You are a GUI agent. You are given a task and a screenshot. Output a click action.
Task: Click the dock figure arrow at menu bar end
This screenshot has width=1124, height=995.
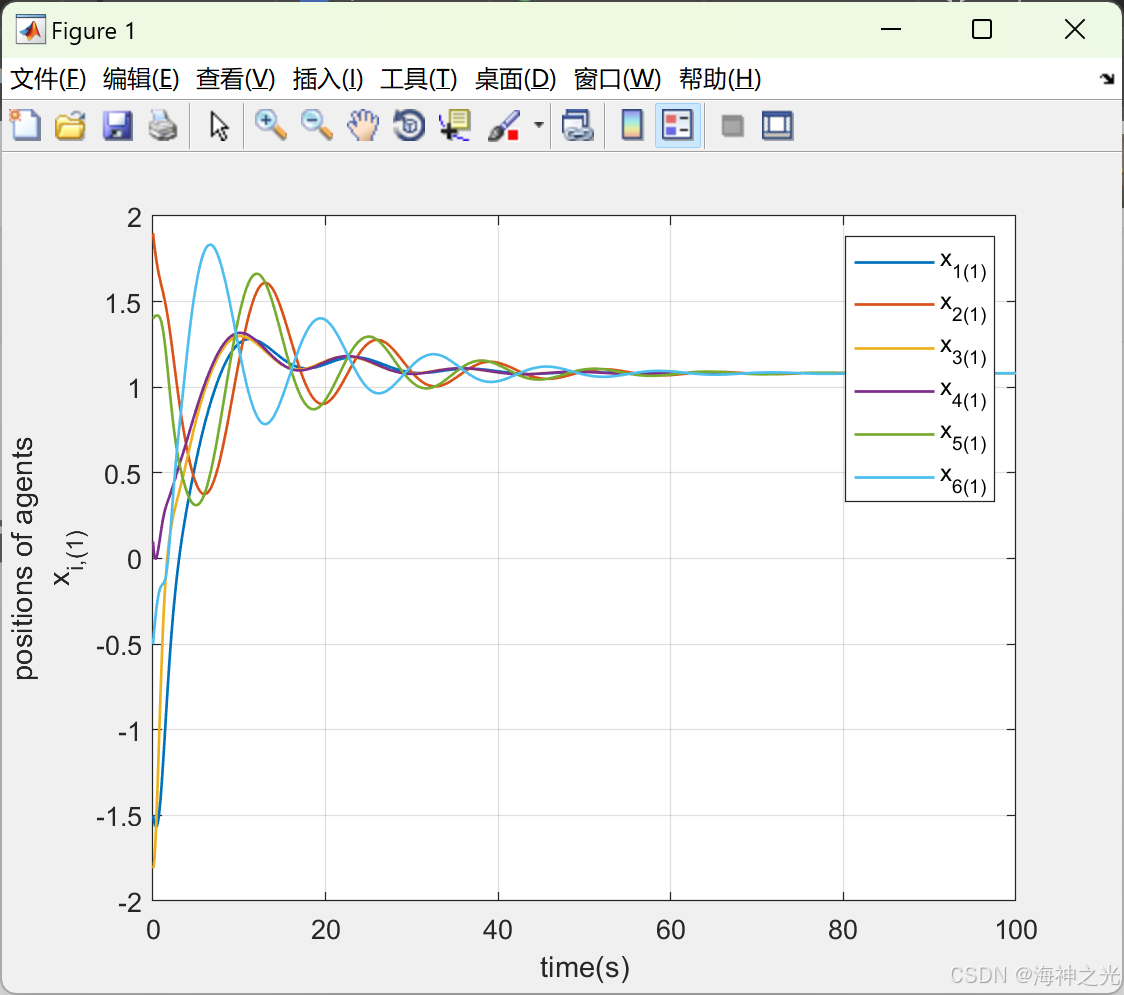[1107, 79]
